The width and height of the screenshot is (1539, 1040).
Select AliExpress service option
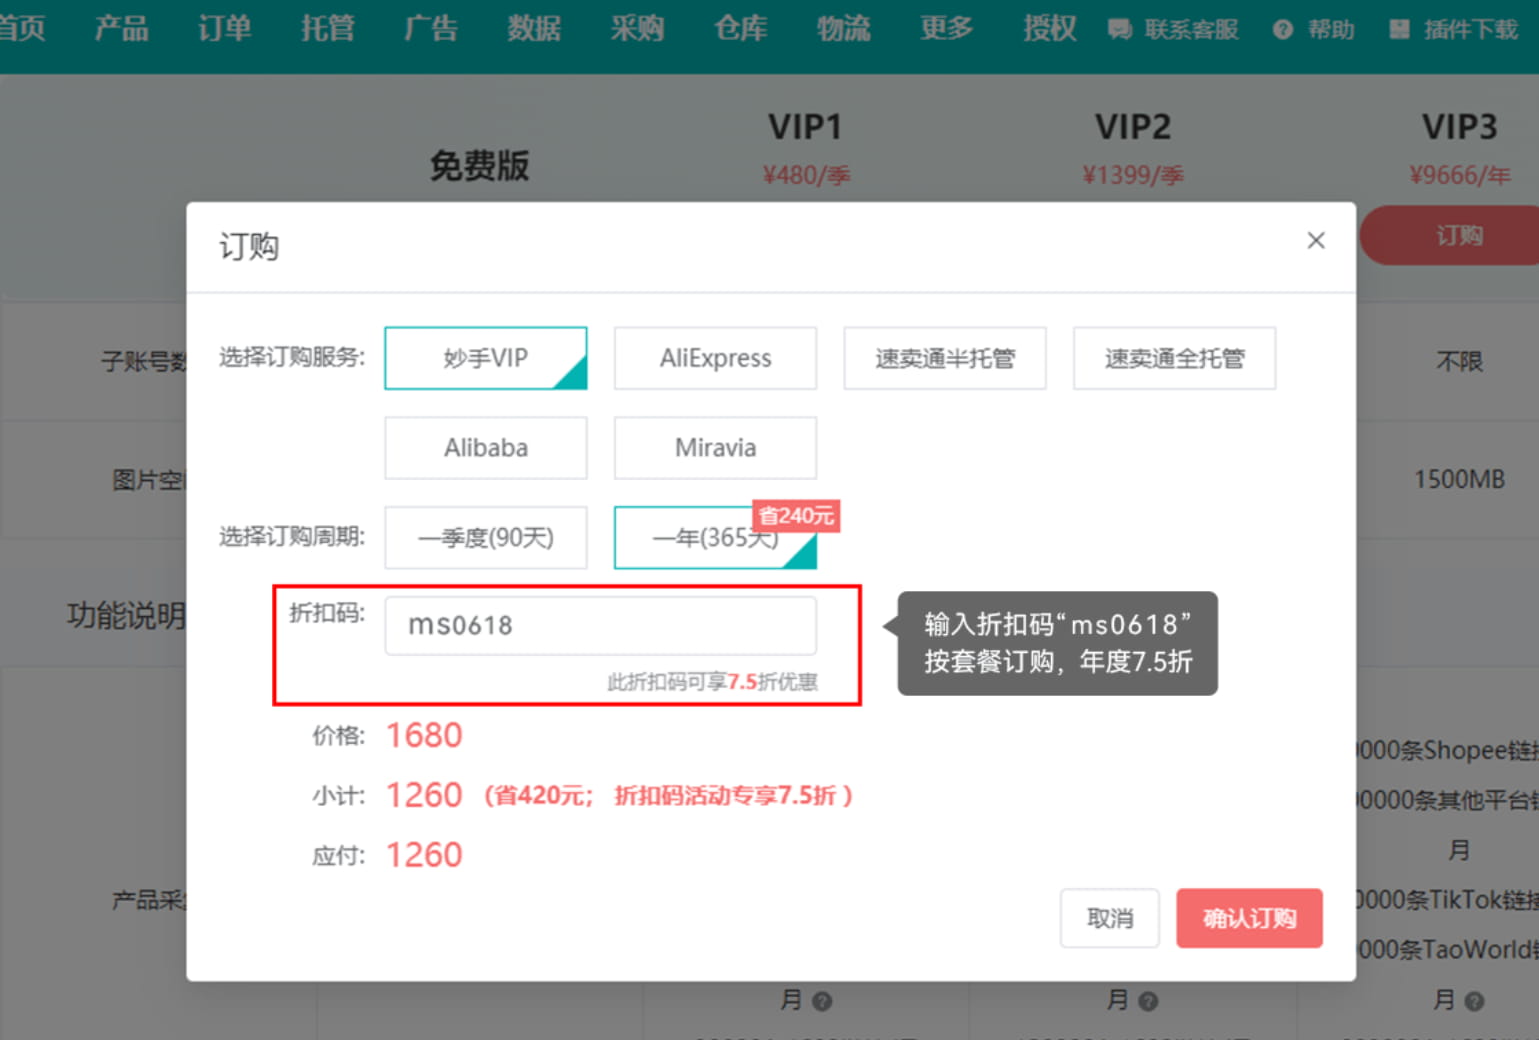[x=715, y=358]
